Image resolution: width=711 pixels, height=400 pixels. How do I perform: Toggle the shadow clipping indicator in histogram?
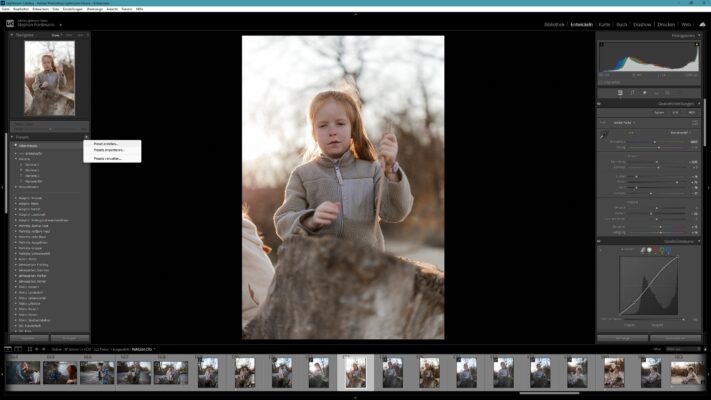602,44
